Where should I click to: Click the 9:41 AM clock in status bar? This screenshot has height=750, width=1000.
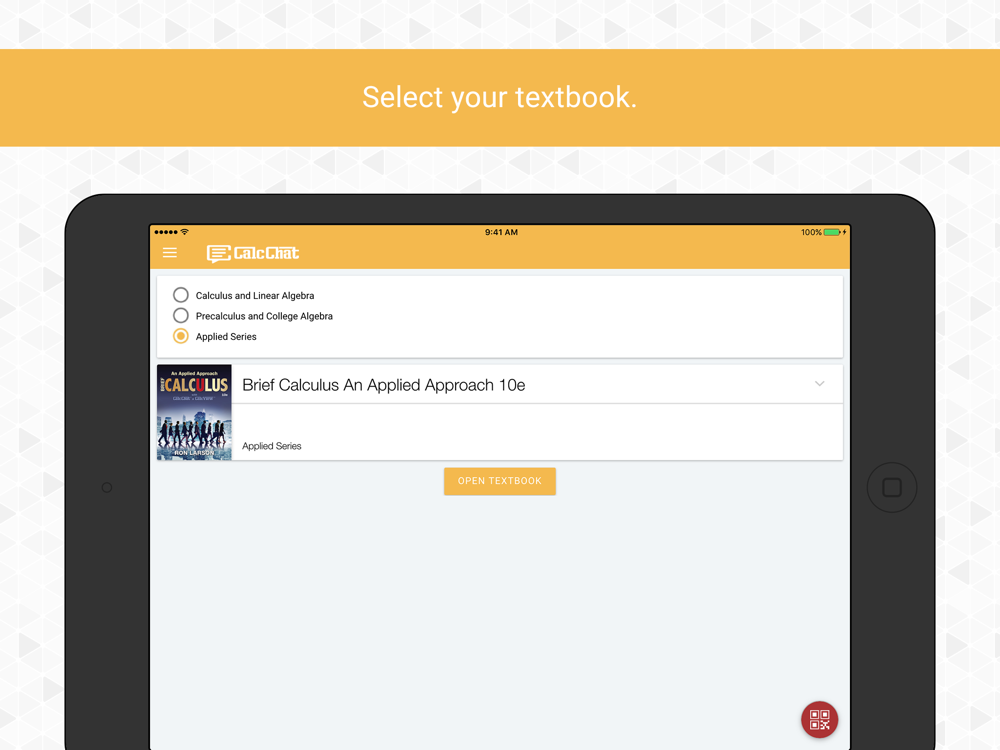(501, 232)
